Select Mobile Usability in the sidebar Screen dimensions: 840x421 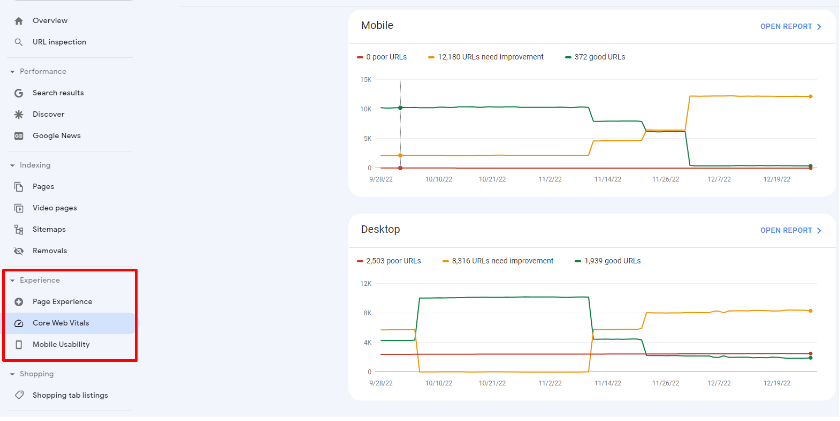click(x=60, y=344)
